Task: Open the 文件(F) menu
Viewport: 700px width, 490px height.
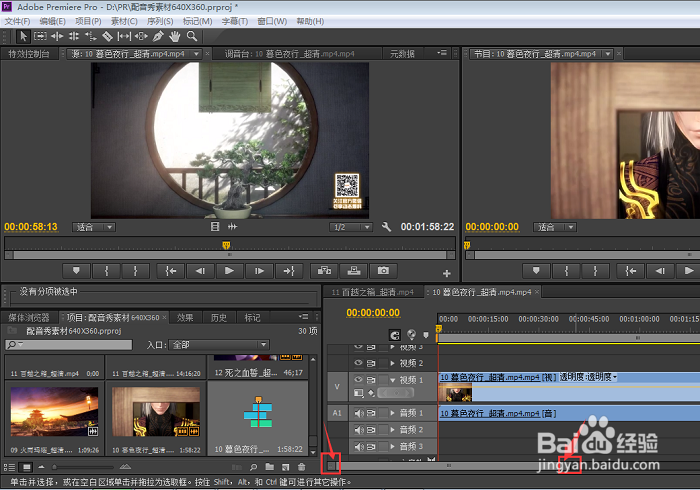Action: coord(17,21)
